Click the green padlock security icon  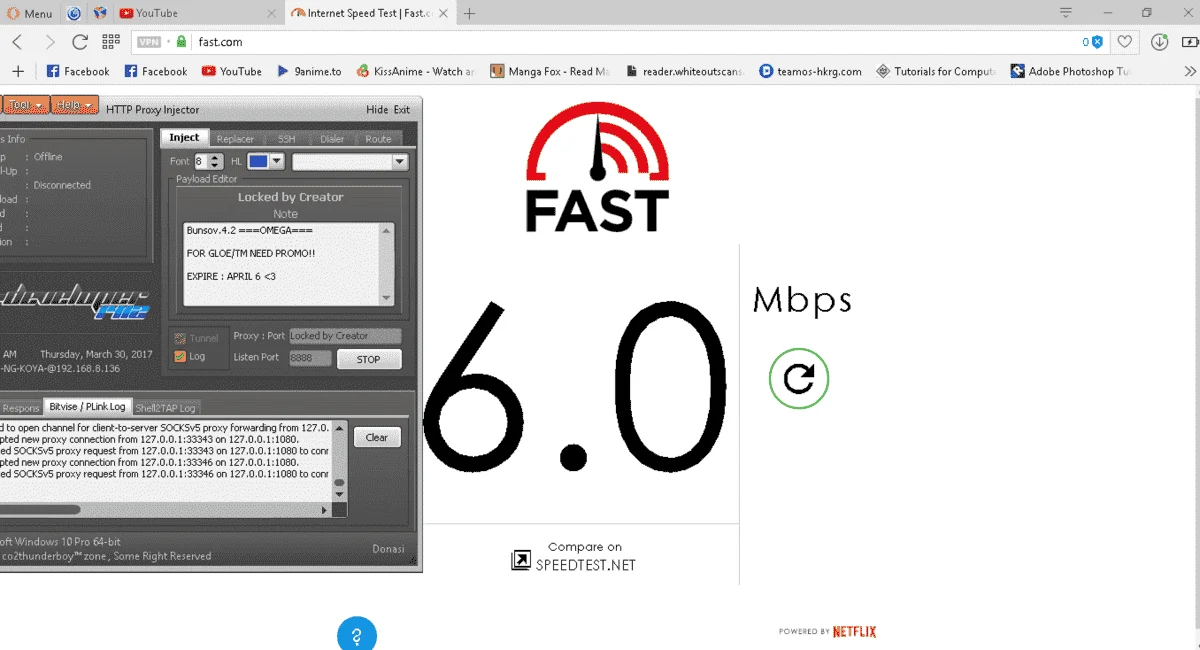coord(181,42)
